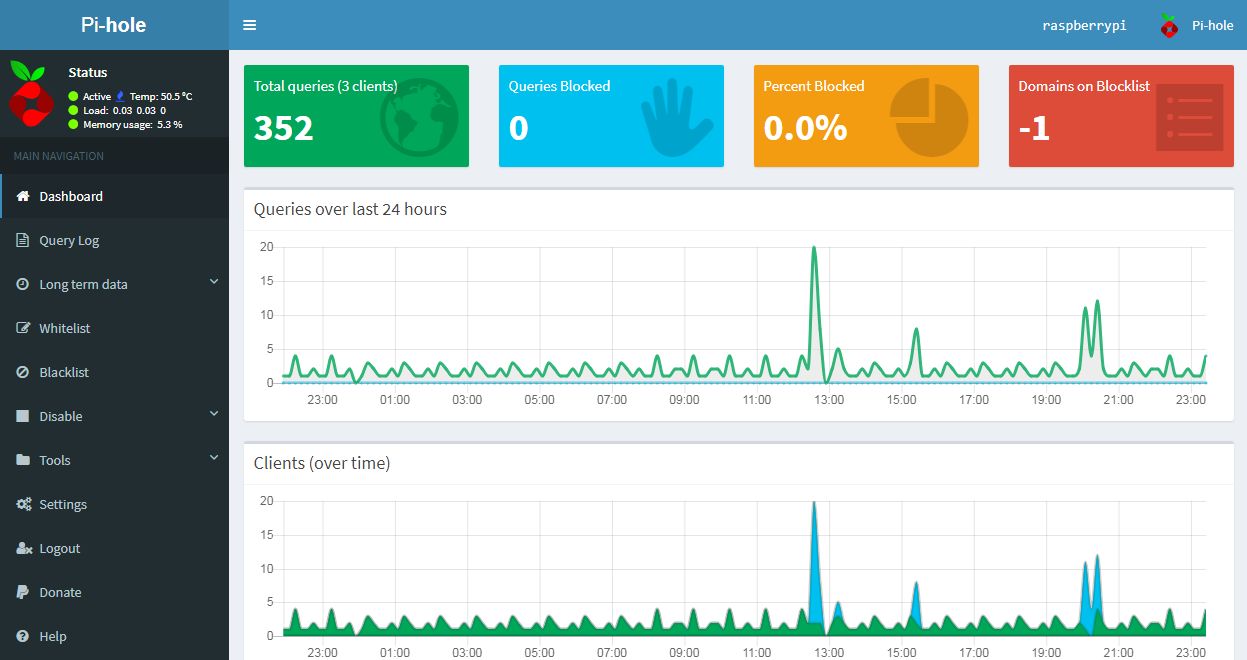The height and width of the screenshot is (660, 1247).
Task: Click the Settings gears icon
Action: coord(24,504)
